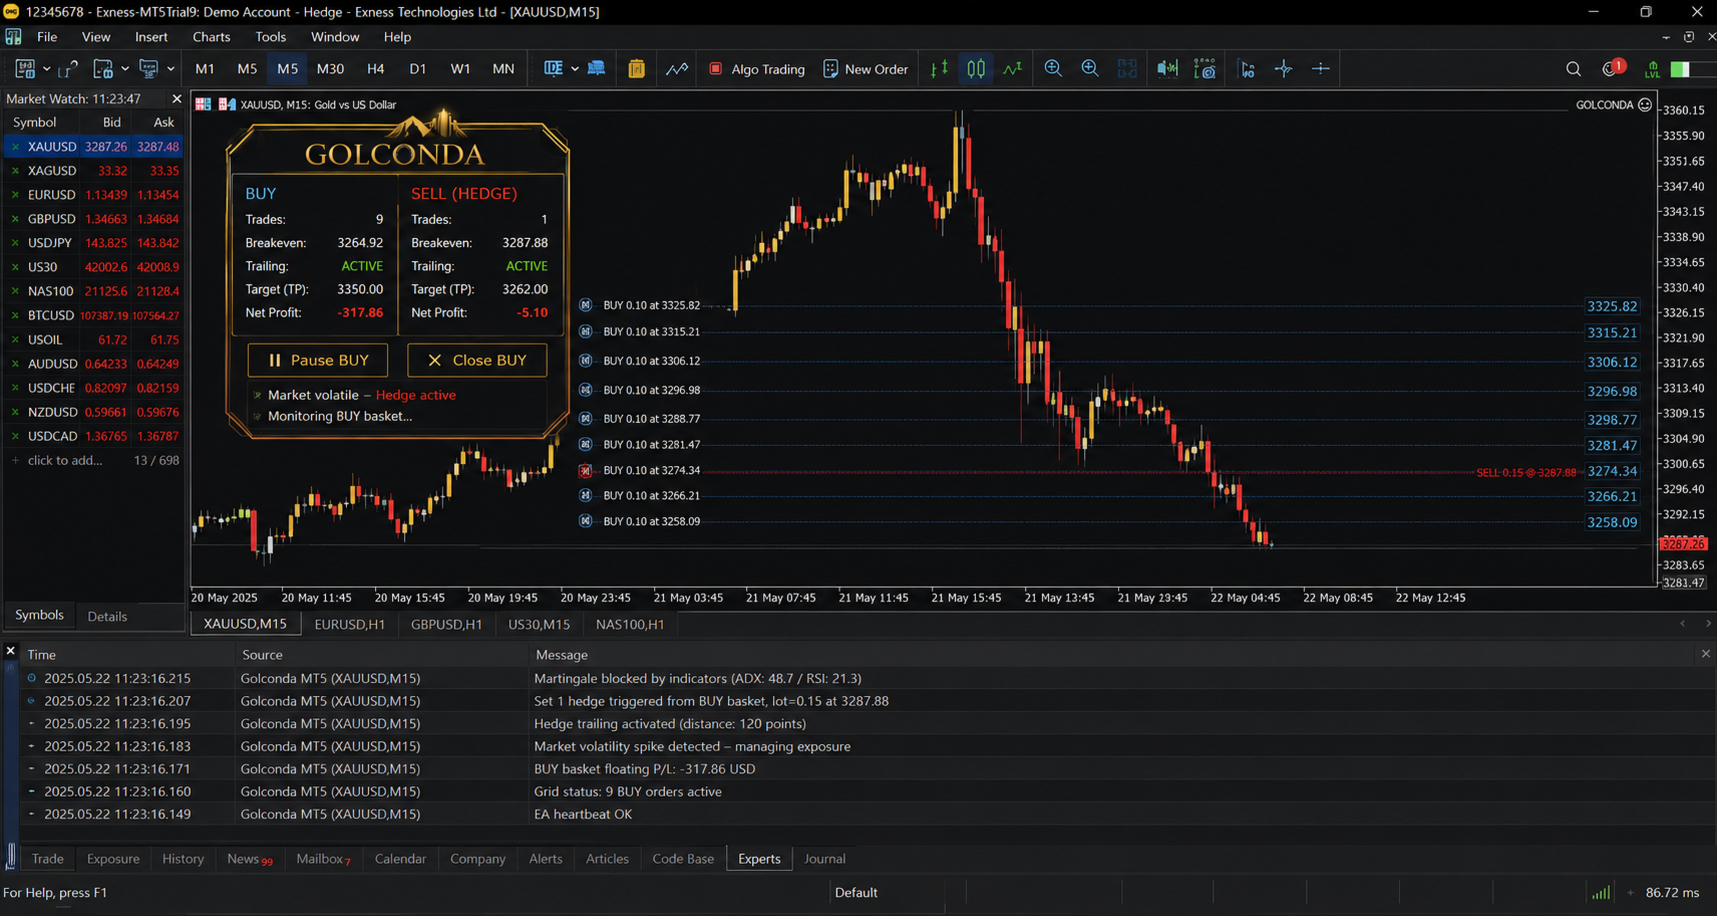Switch Market Watch to the Details tab
Viewport: 1717px width, 916px height.
pyautogui.click(x=107, y=616)
